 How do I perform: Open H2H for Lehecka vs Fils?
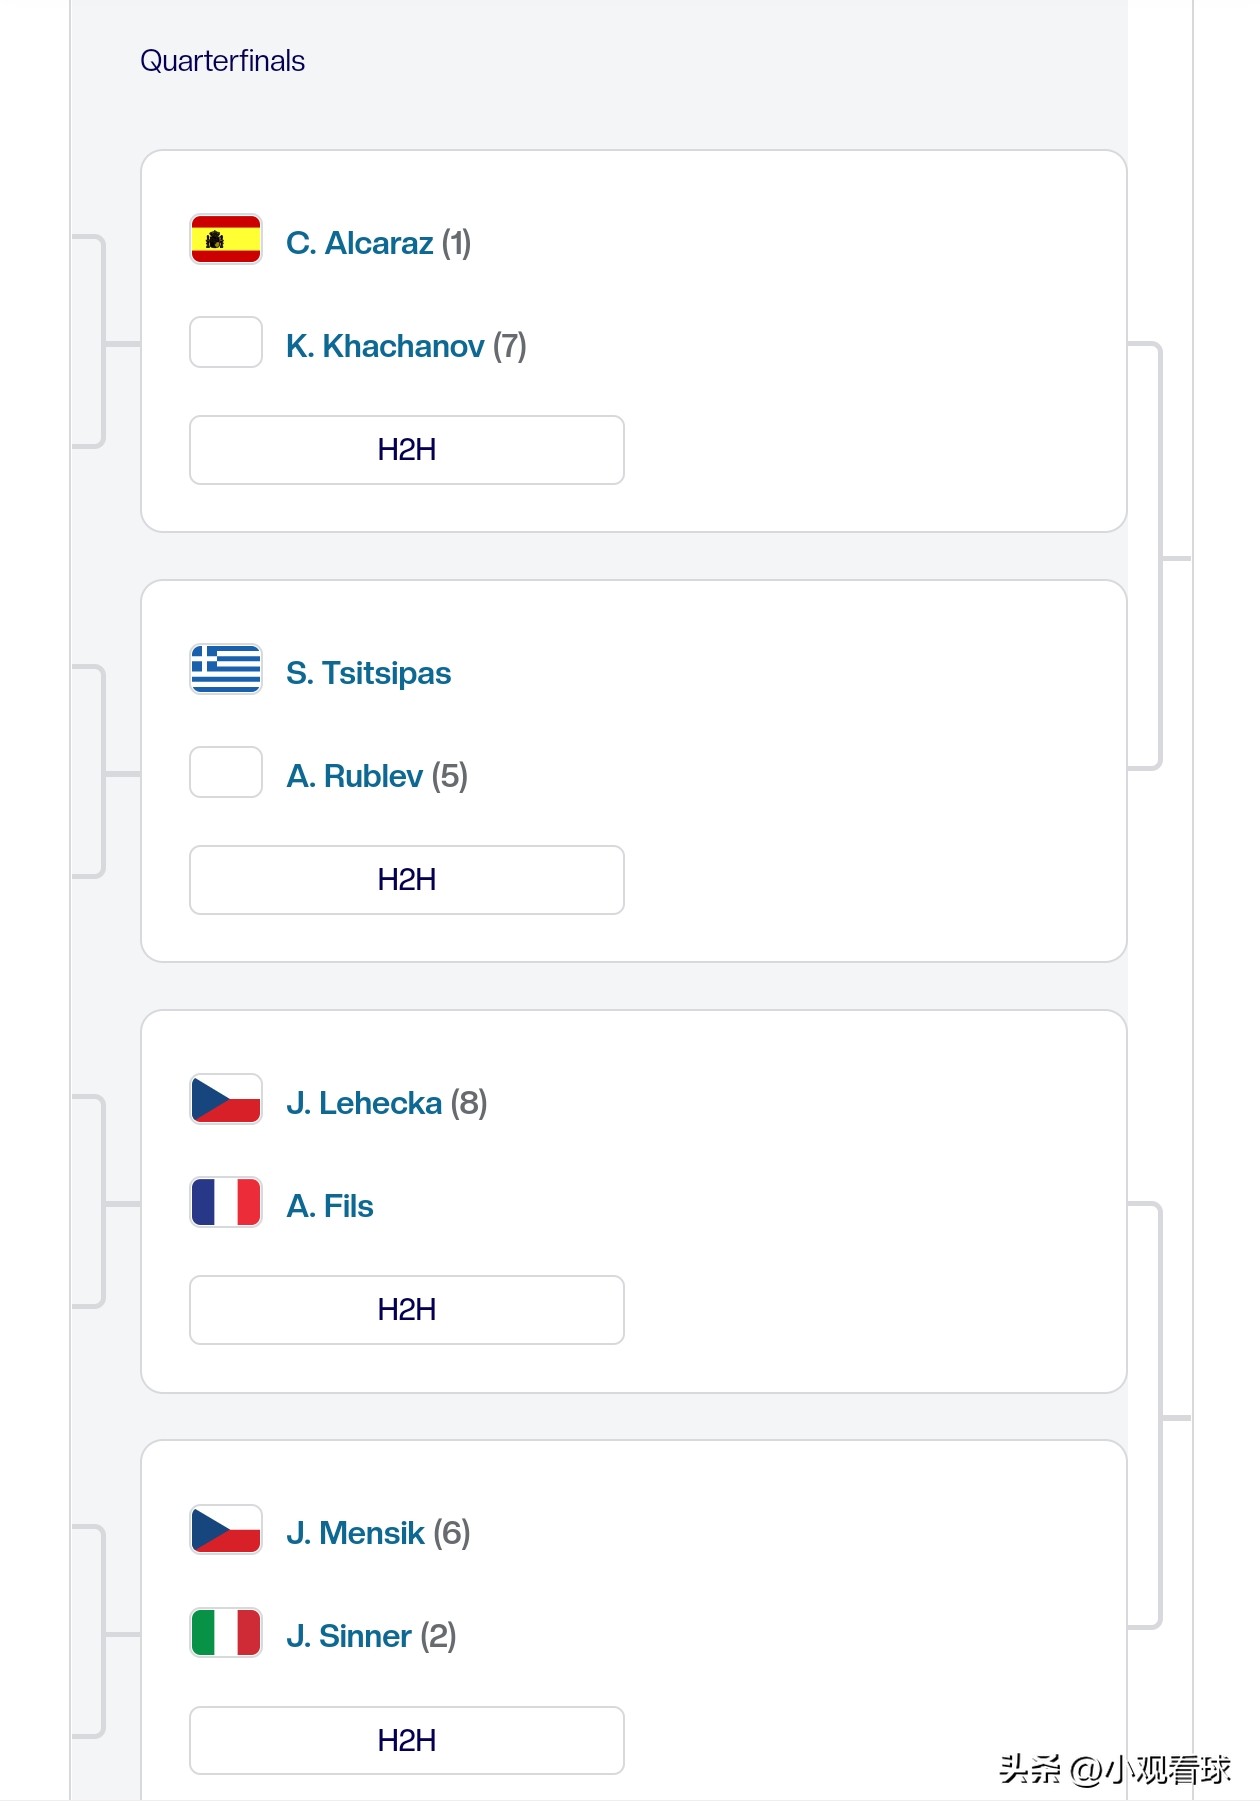pos(406,1310)
